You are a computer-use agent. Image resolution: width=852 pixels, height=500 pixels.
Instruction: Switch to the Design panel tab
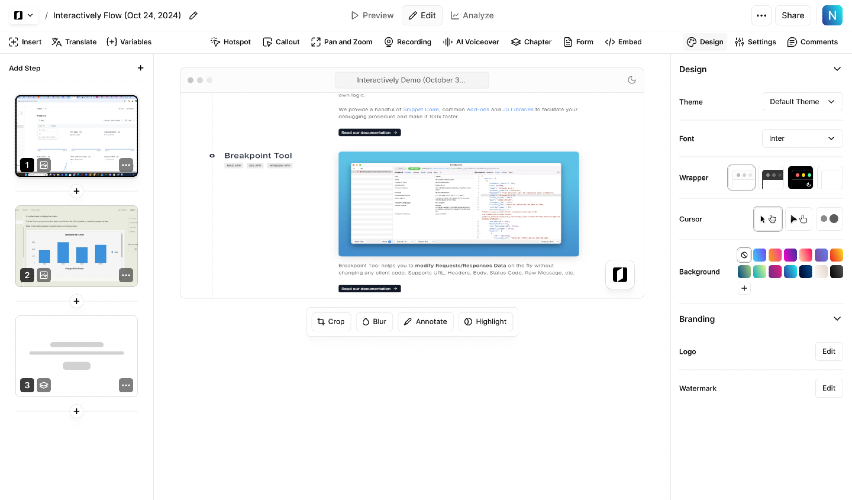(x=705, y=42)
